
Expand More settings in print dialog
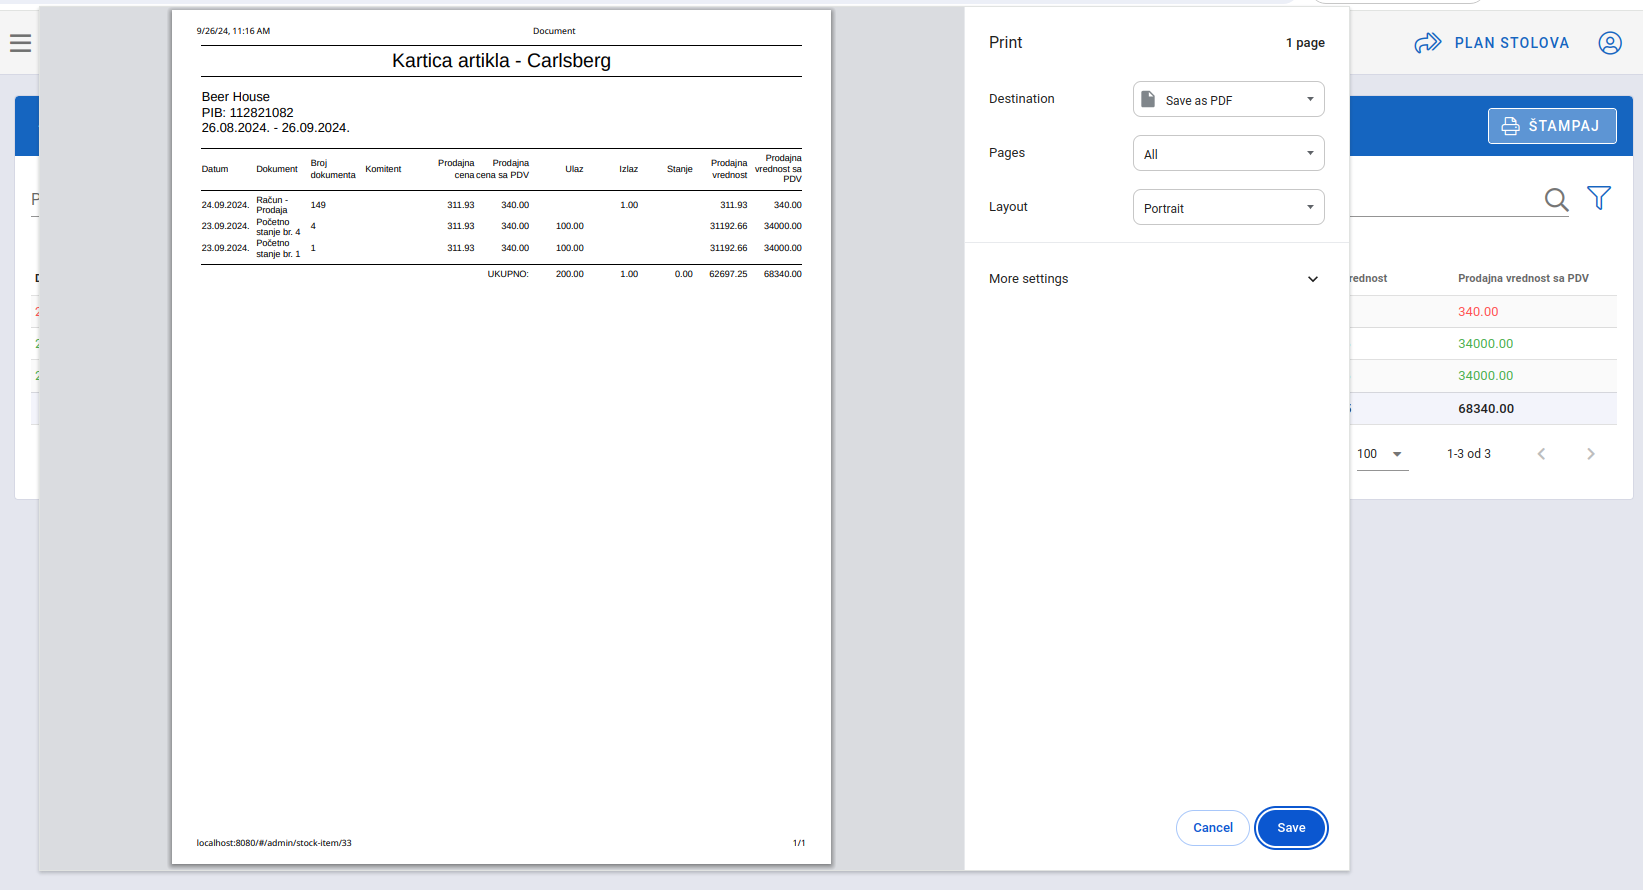coord(1155,279)
